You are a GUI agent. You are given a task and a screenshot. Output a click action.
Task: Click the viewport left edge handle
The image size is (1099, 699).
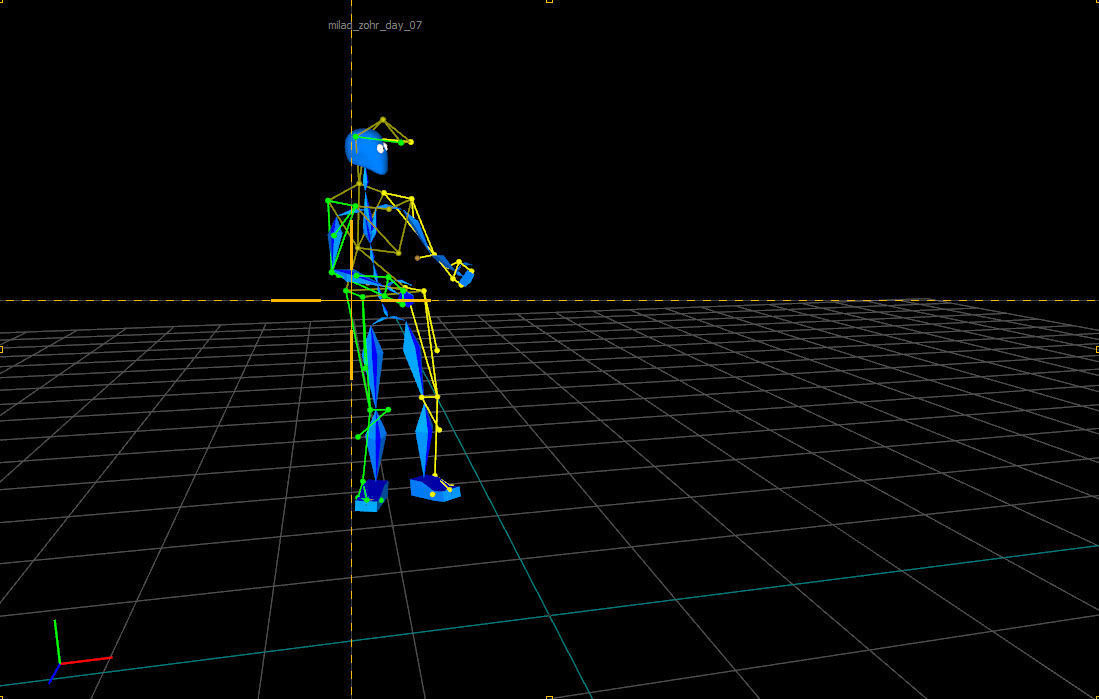pyautogui.click(x=2, y=349)
